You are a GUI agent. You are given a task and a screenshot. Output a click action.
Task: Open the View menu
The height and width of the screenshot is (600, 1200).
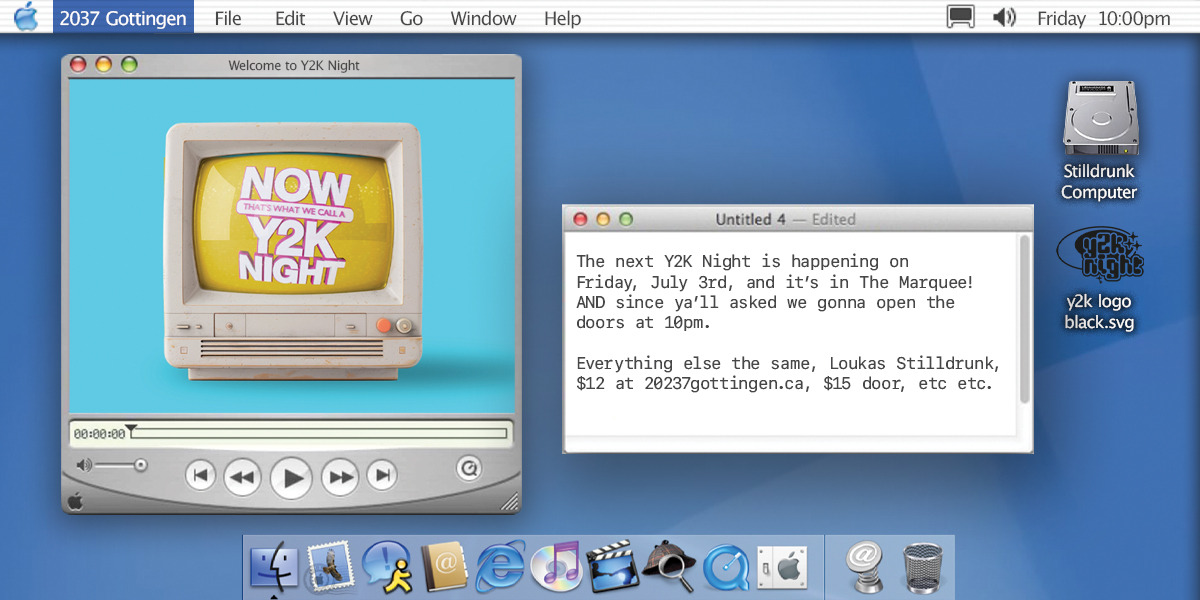[x=352, y=18]
